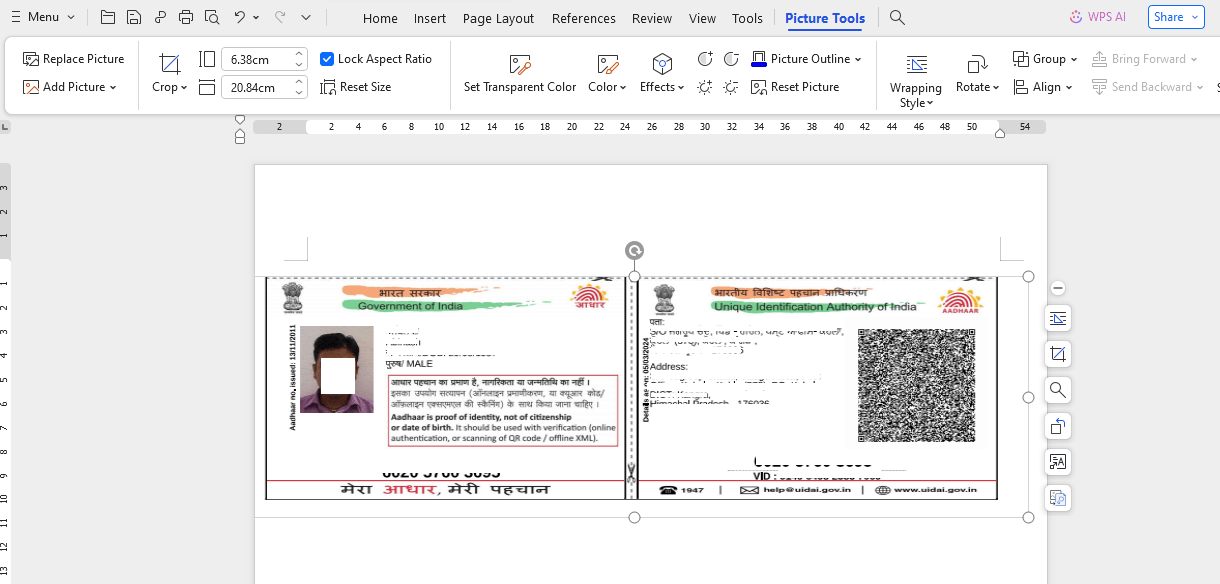Open the Tools tab
The width and height of the screenshot is (1220, 584).
747,18
